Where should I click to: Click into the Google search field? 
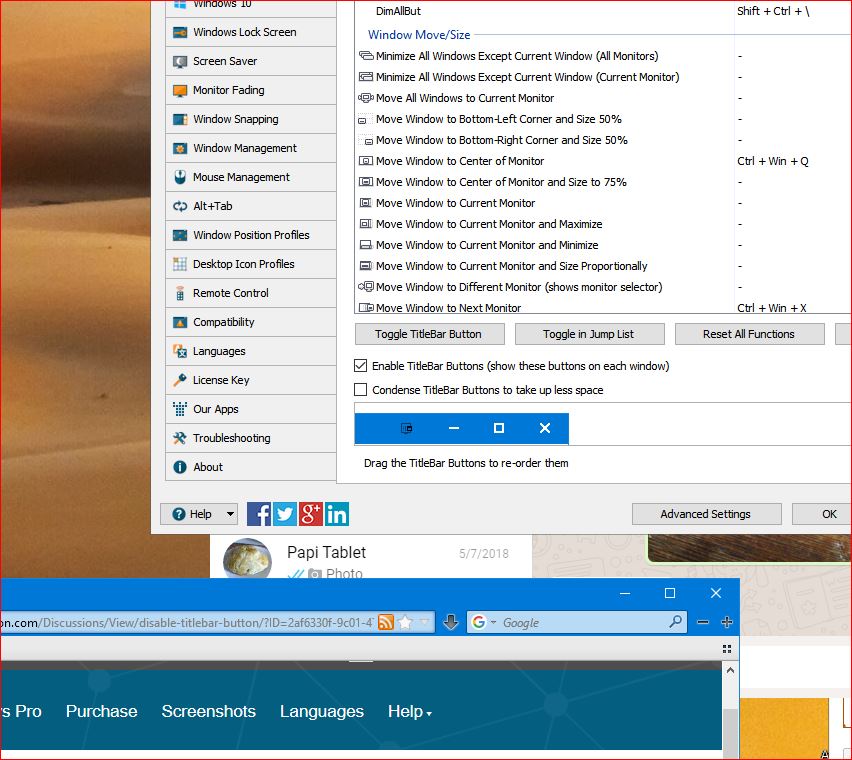pos(580,622)
